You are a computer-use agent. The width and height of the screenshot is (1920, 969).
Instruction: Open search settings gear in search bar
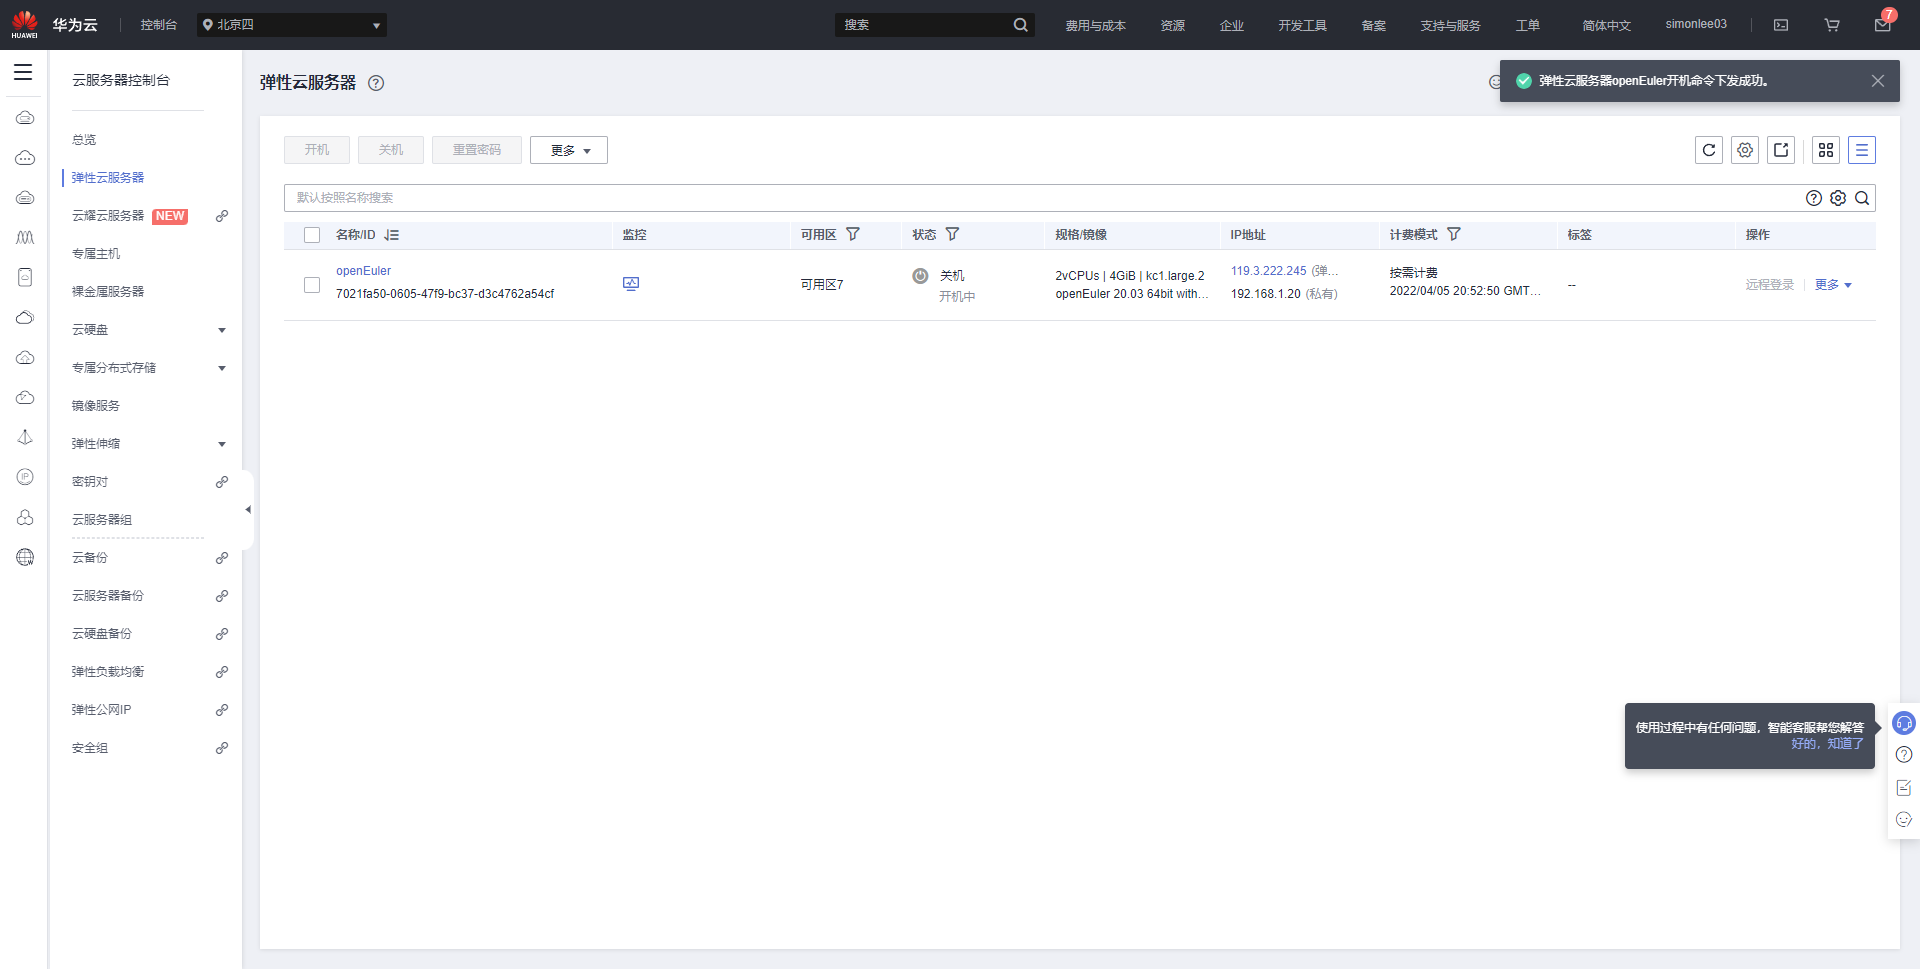1838,198
